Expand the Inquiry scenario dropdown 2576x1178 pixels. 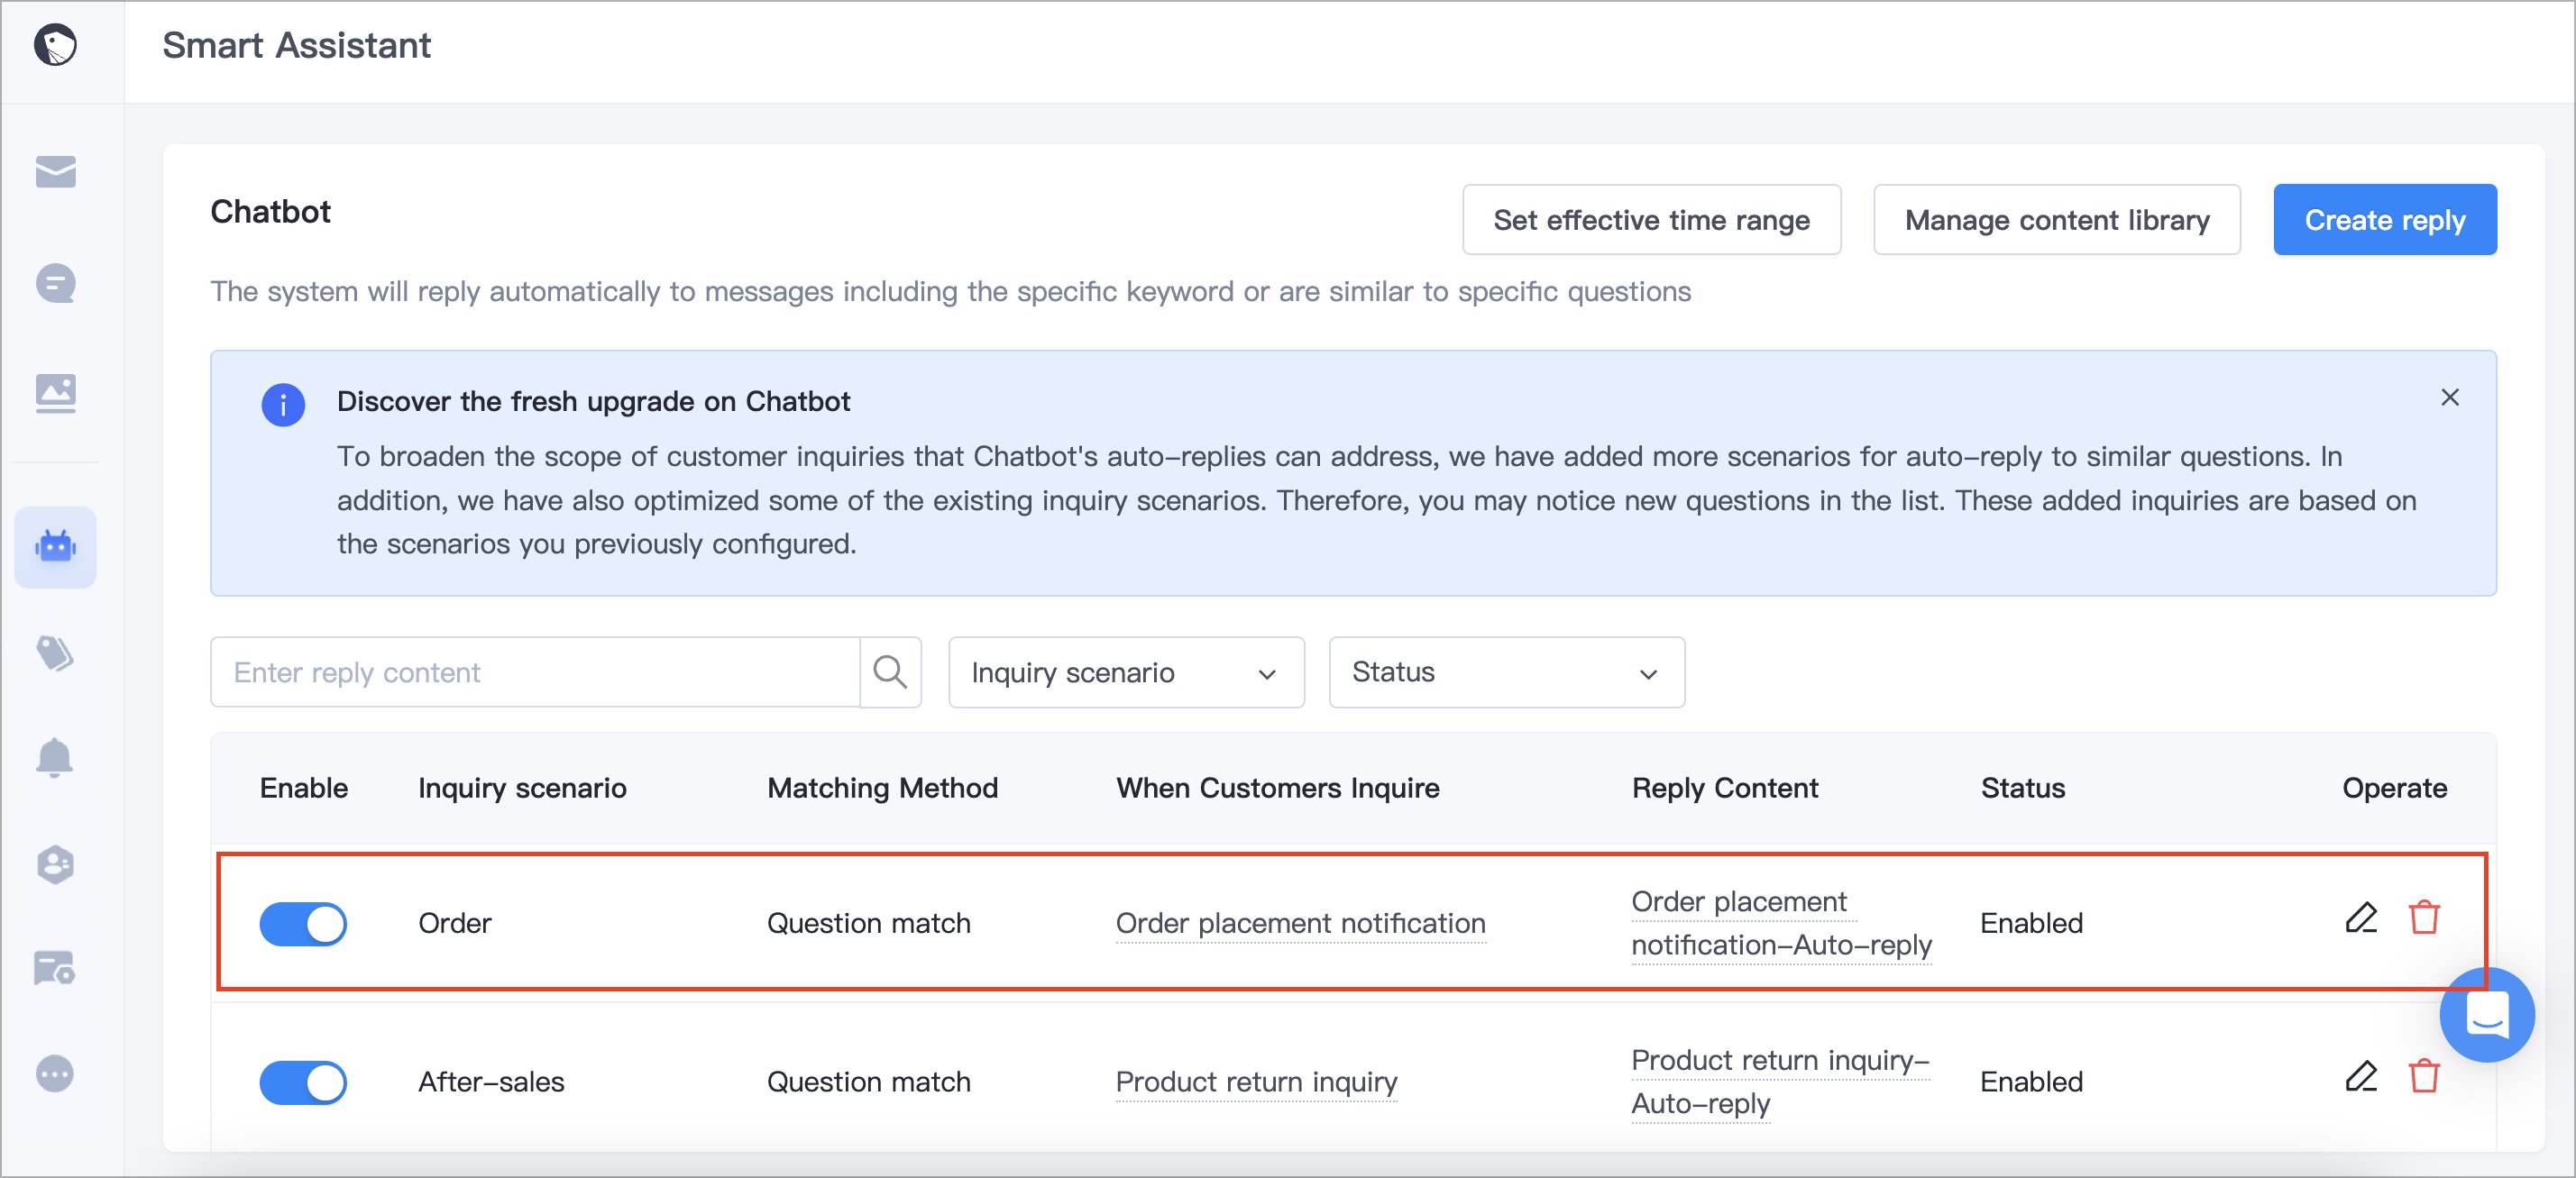click(x=1126, y=672)
